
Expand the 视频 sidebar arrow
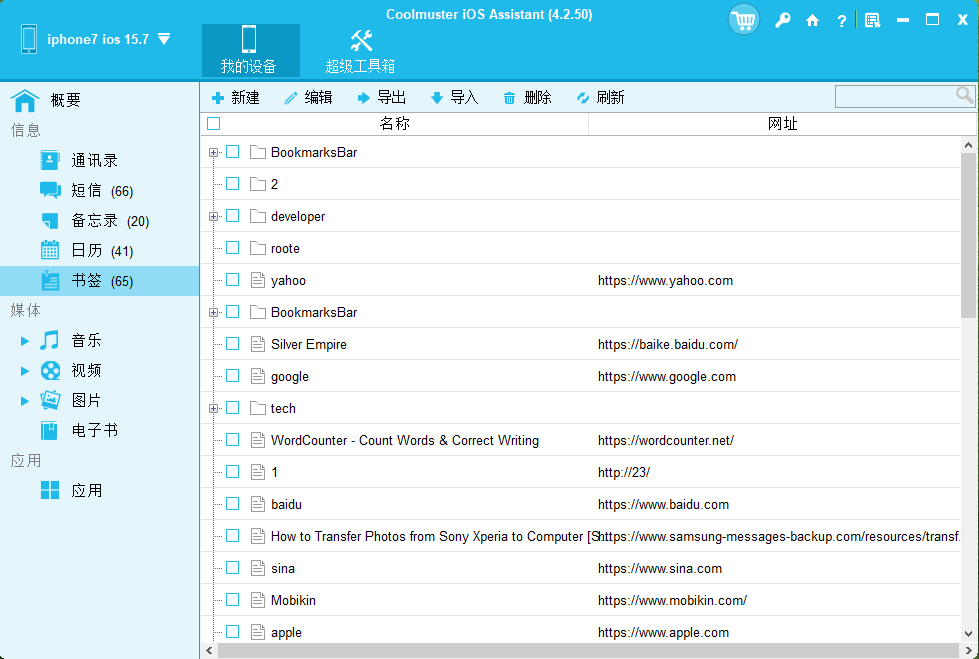[24, 371]
